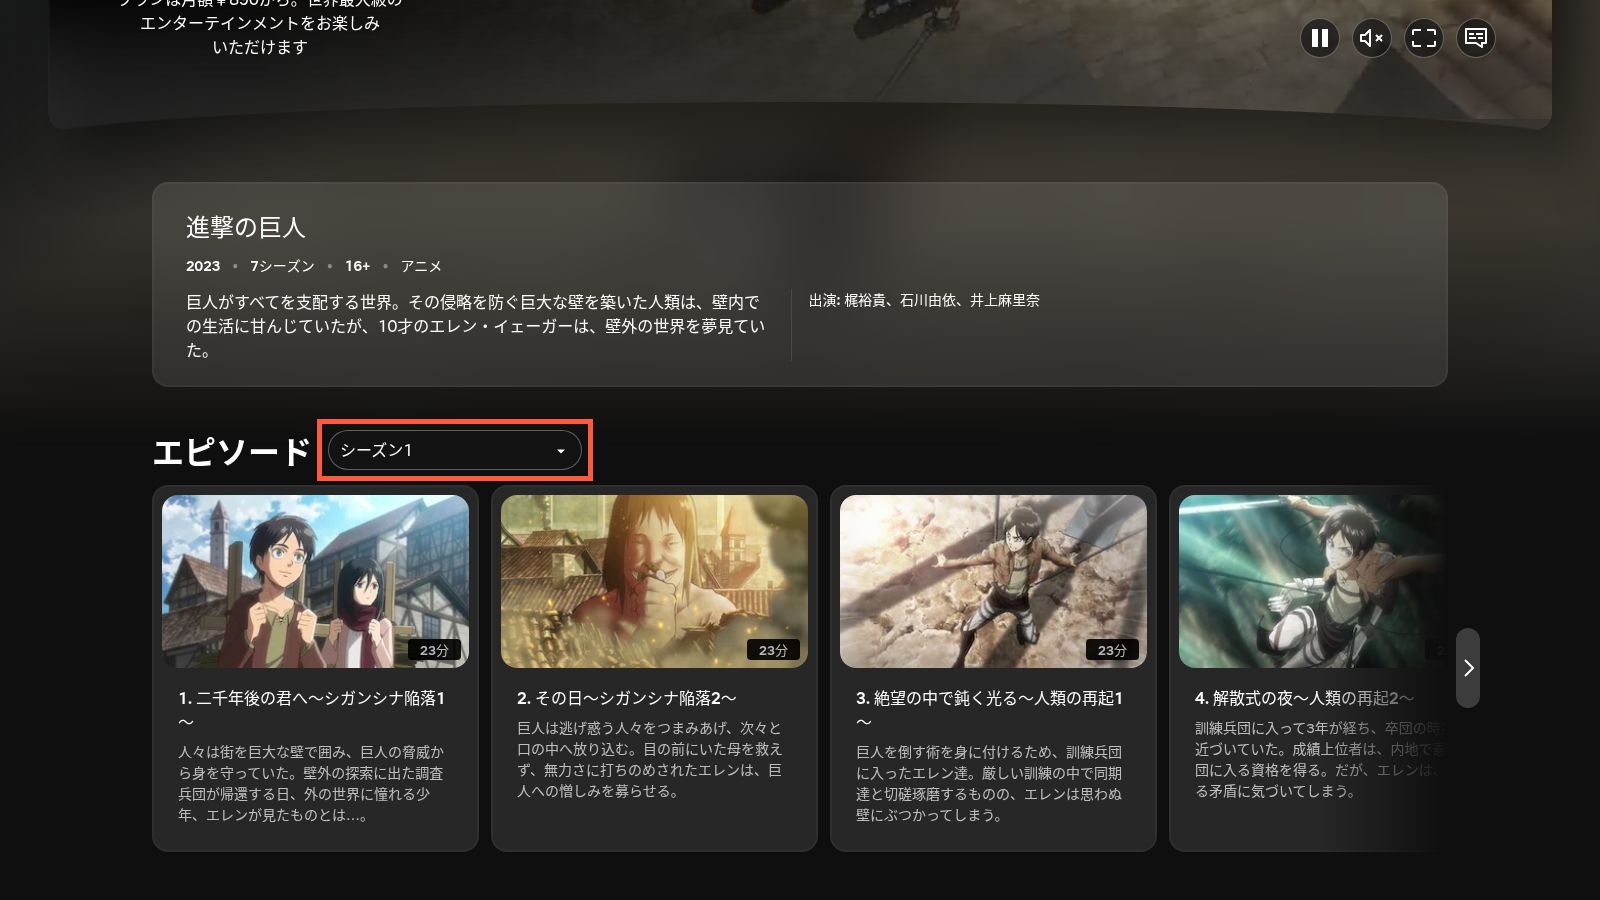Open episode 2 その日 thumbnail

654,581
